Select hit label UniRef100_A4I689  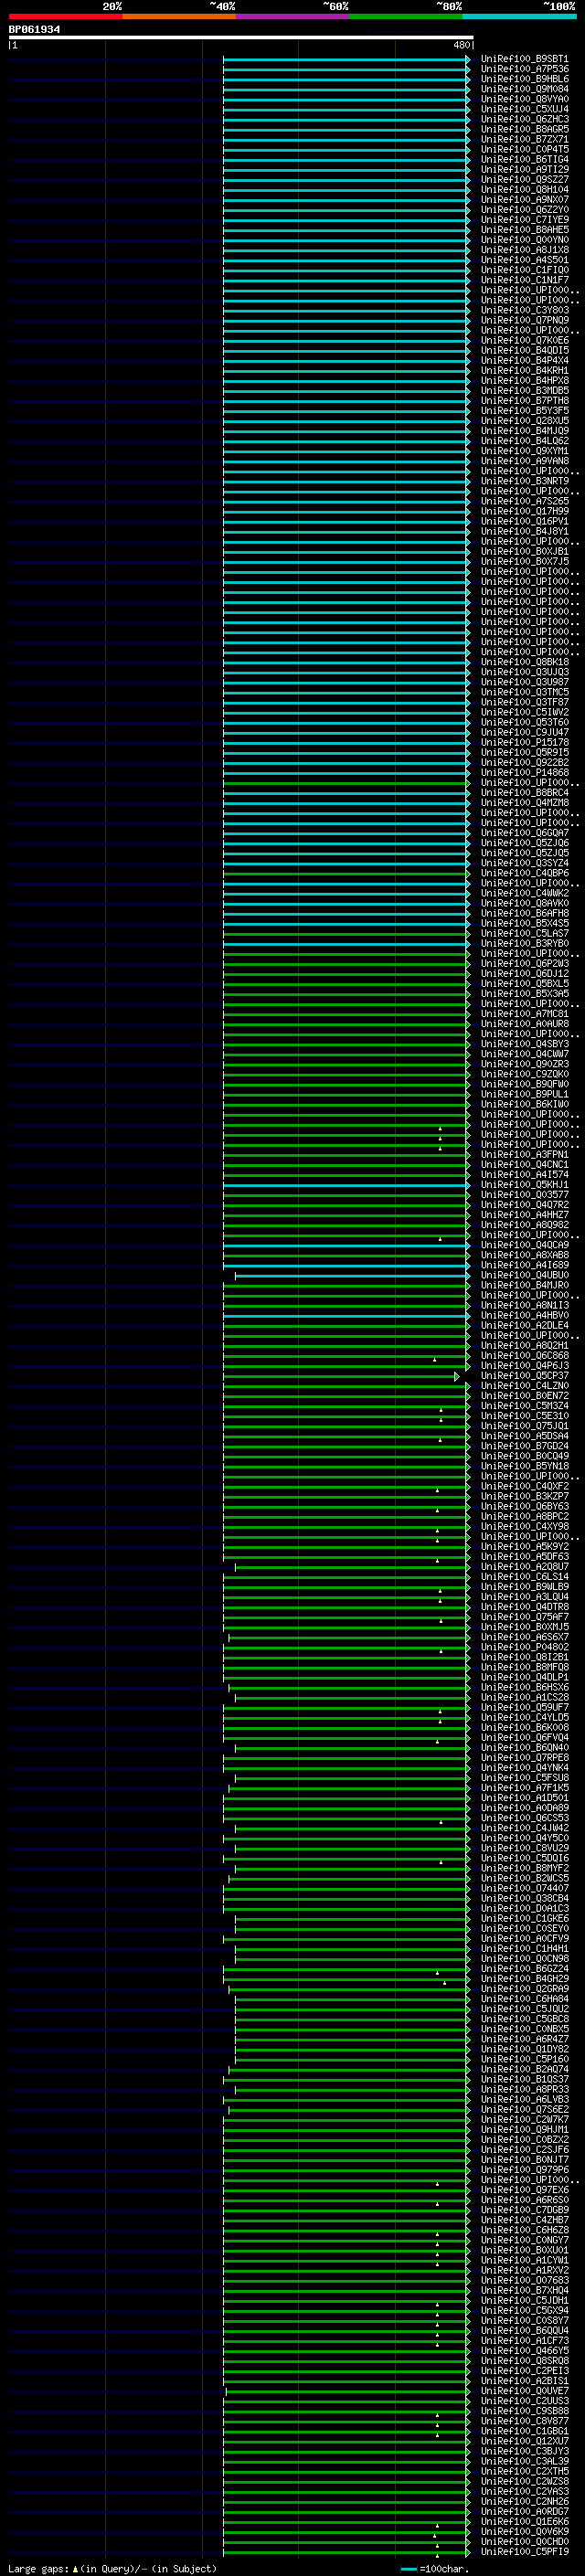point(524,1265)
